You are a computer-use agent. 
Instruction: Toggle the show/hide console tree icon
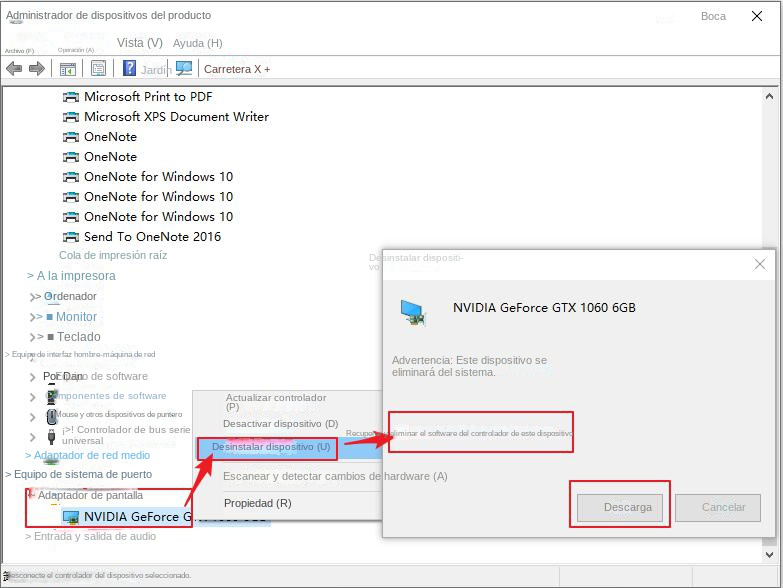(67, 68)
